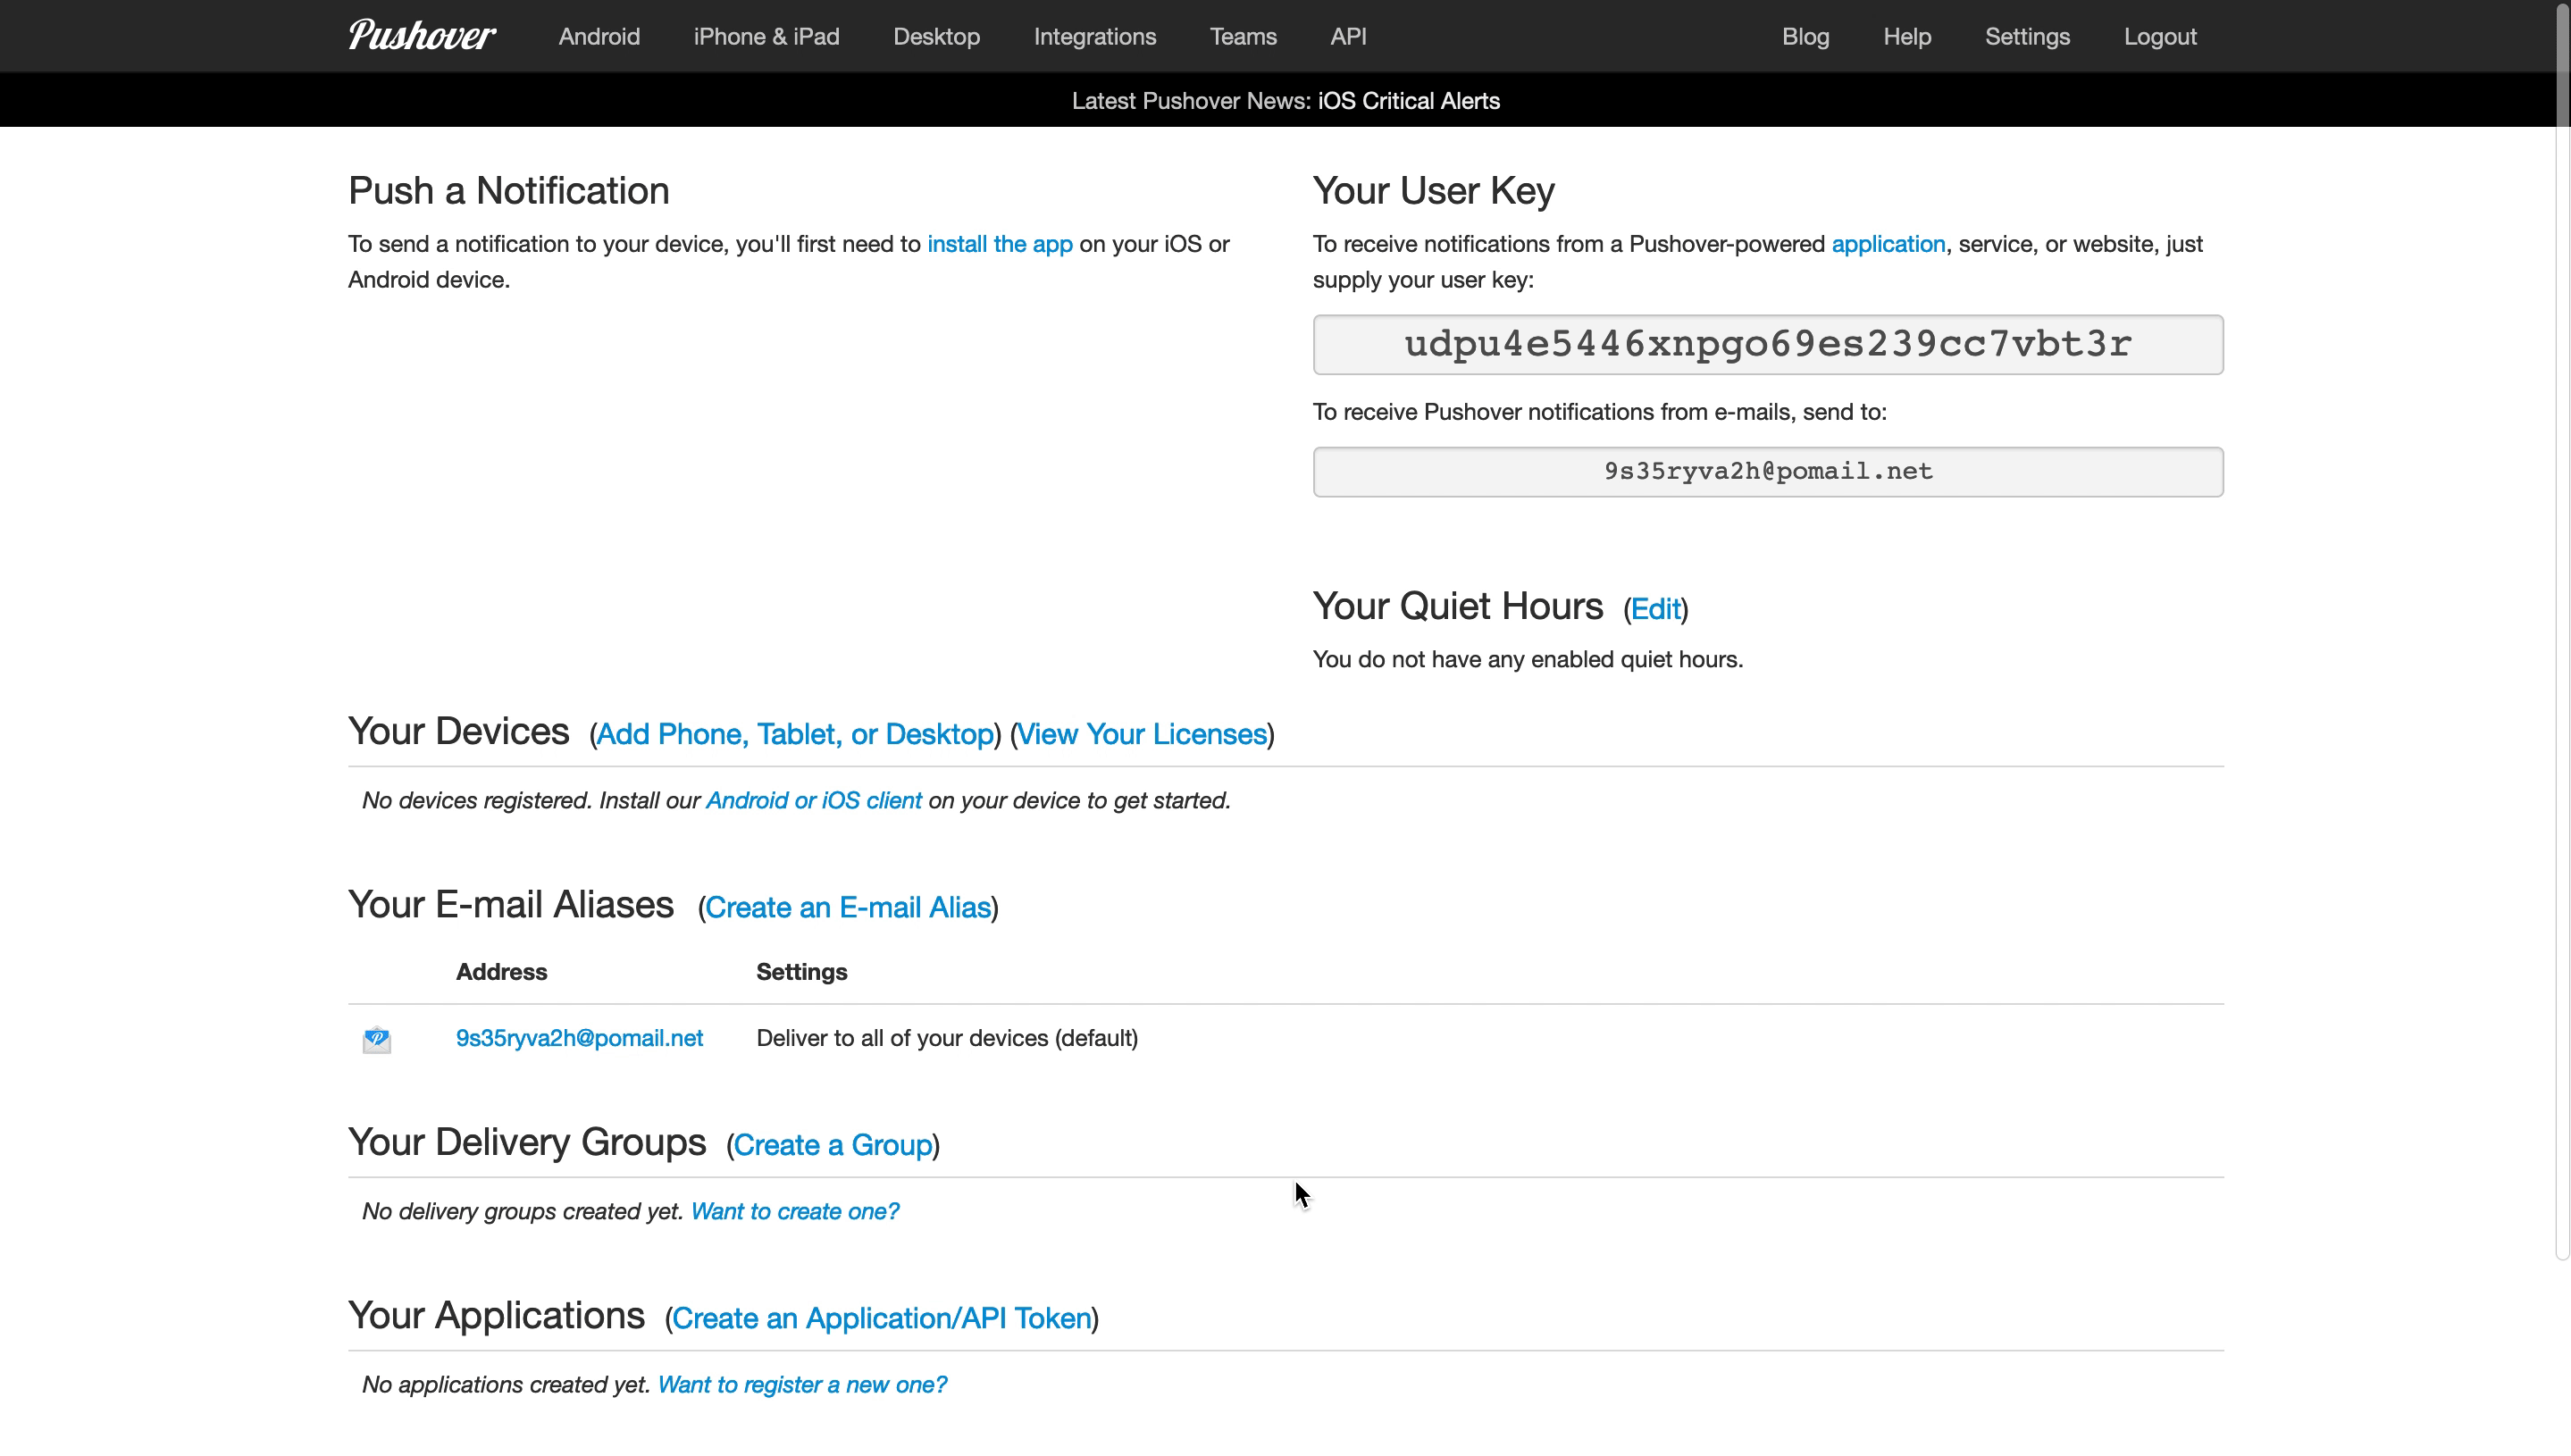Create an Application/API Token
This screenshot has width=2571, height=1456.
(x=881, y=1318)
